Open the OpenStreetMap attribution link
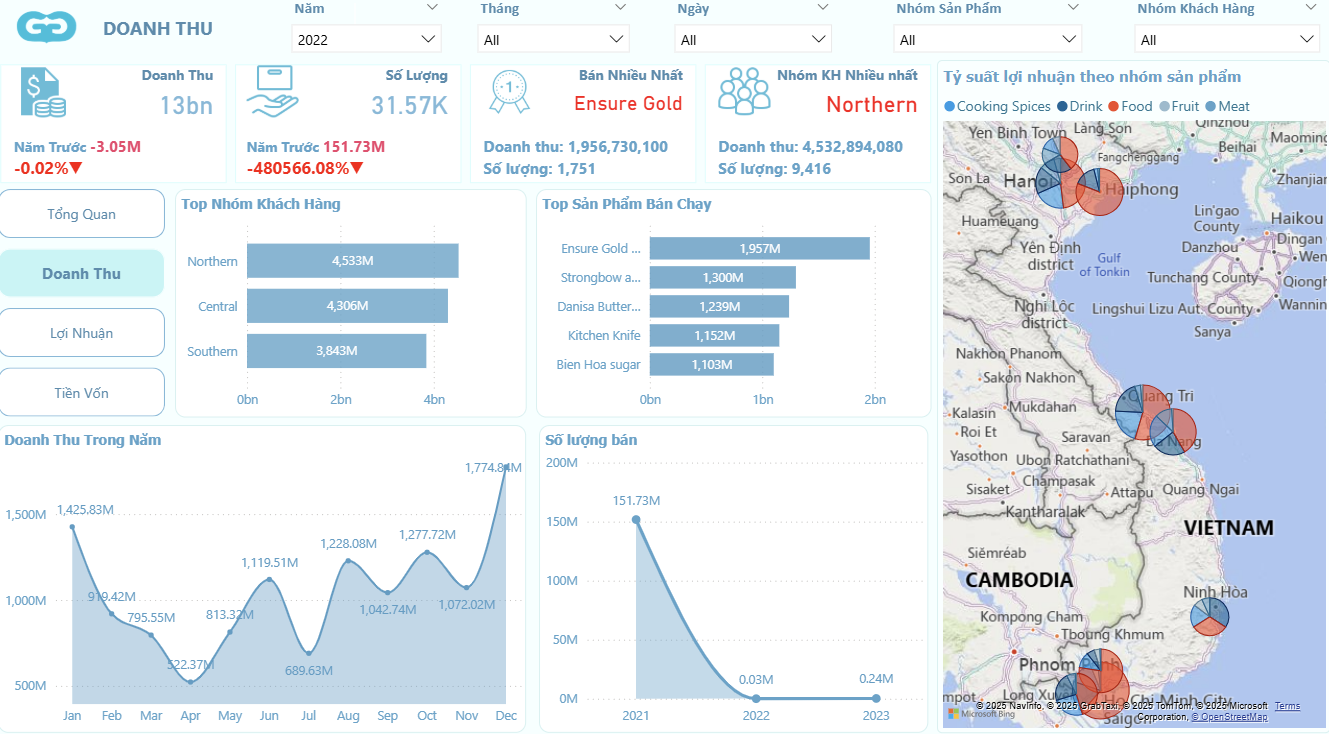This screenshot has width=1329, height=734. [x=1229, y=717]
